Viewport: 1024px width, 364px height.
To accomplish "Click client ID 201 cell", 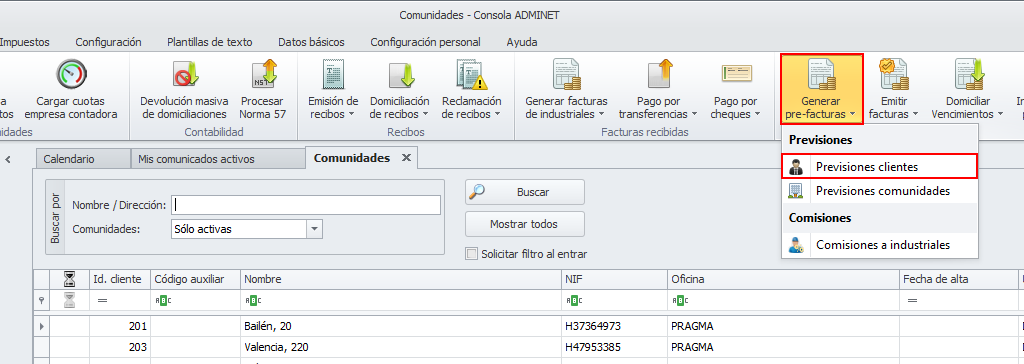I will coord(120,325).
